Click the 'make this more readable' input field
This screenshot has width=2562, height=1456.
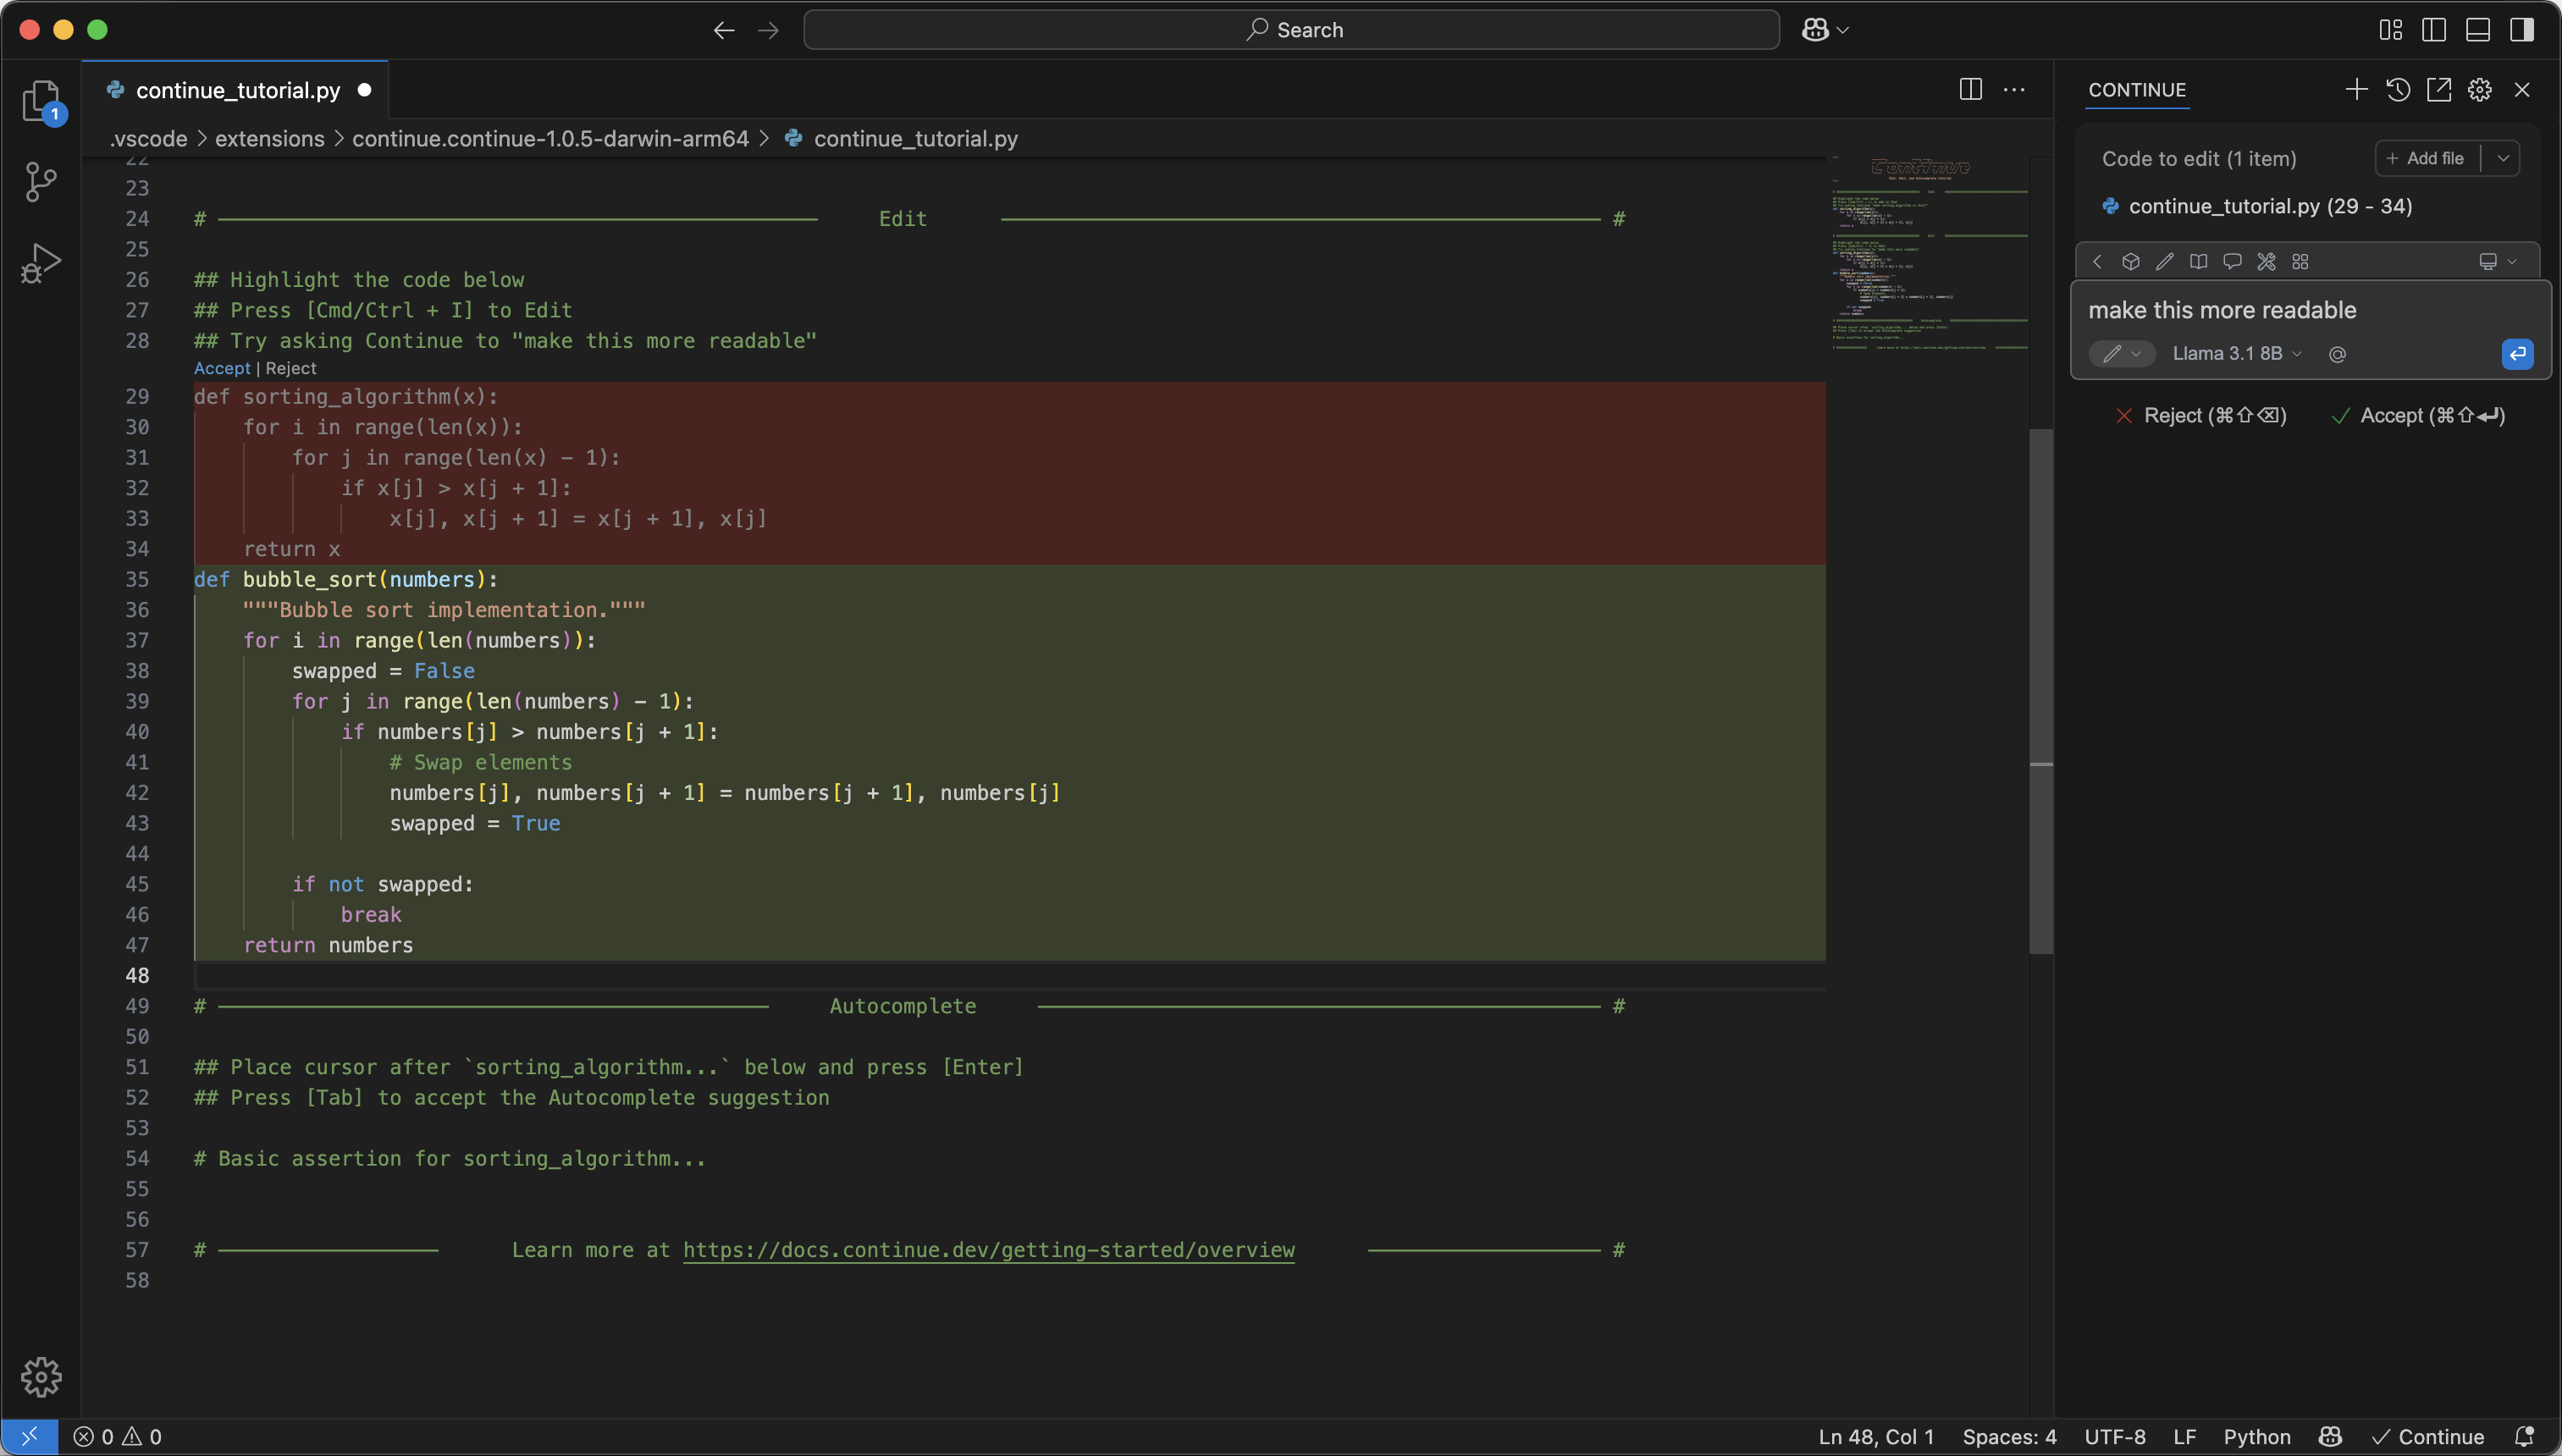(x=2310, y=310)
